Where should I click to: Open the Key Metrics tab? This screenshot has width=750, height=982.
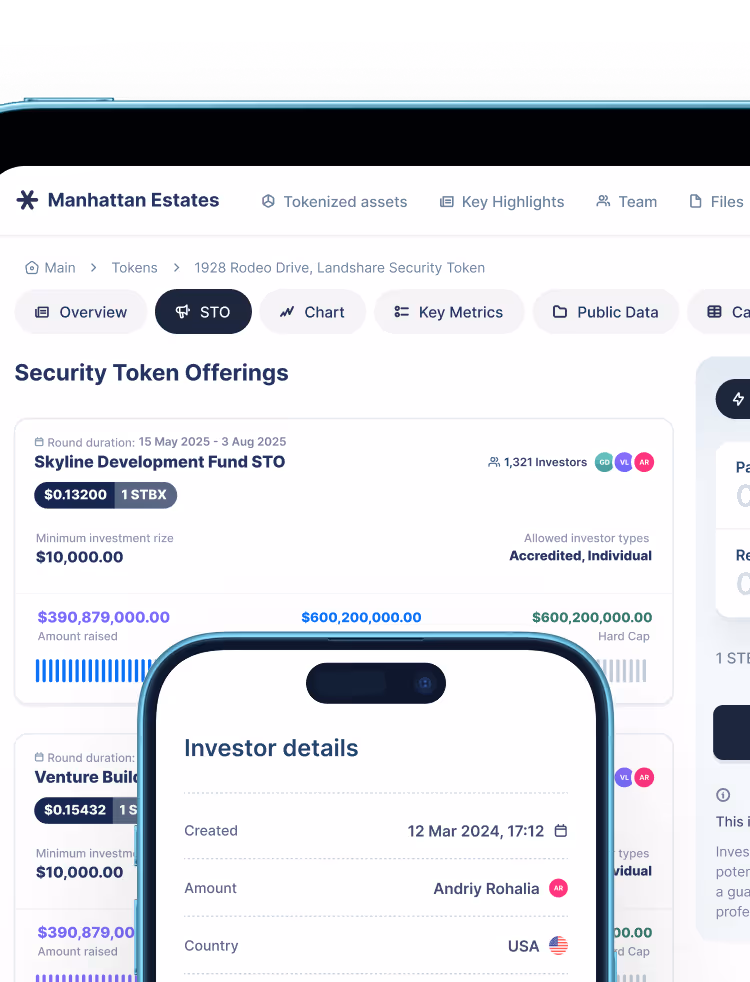(449, 311)
